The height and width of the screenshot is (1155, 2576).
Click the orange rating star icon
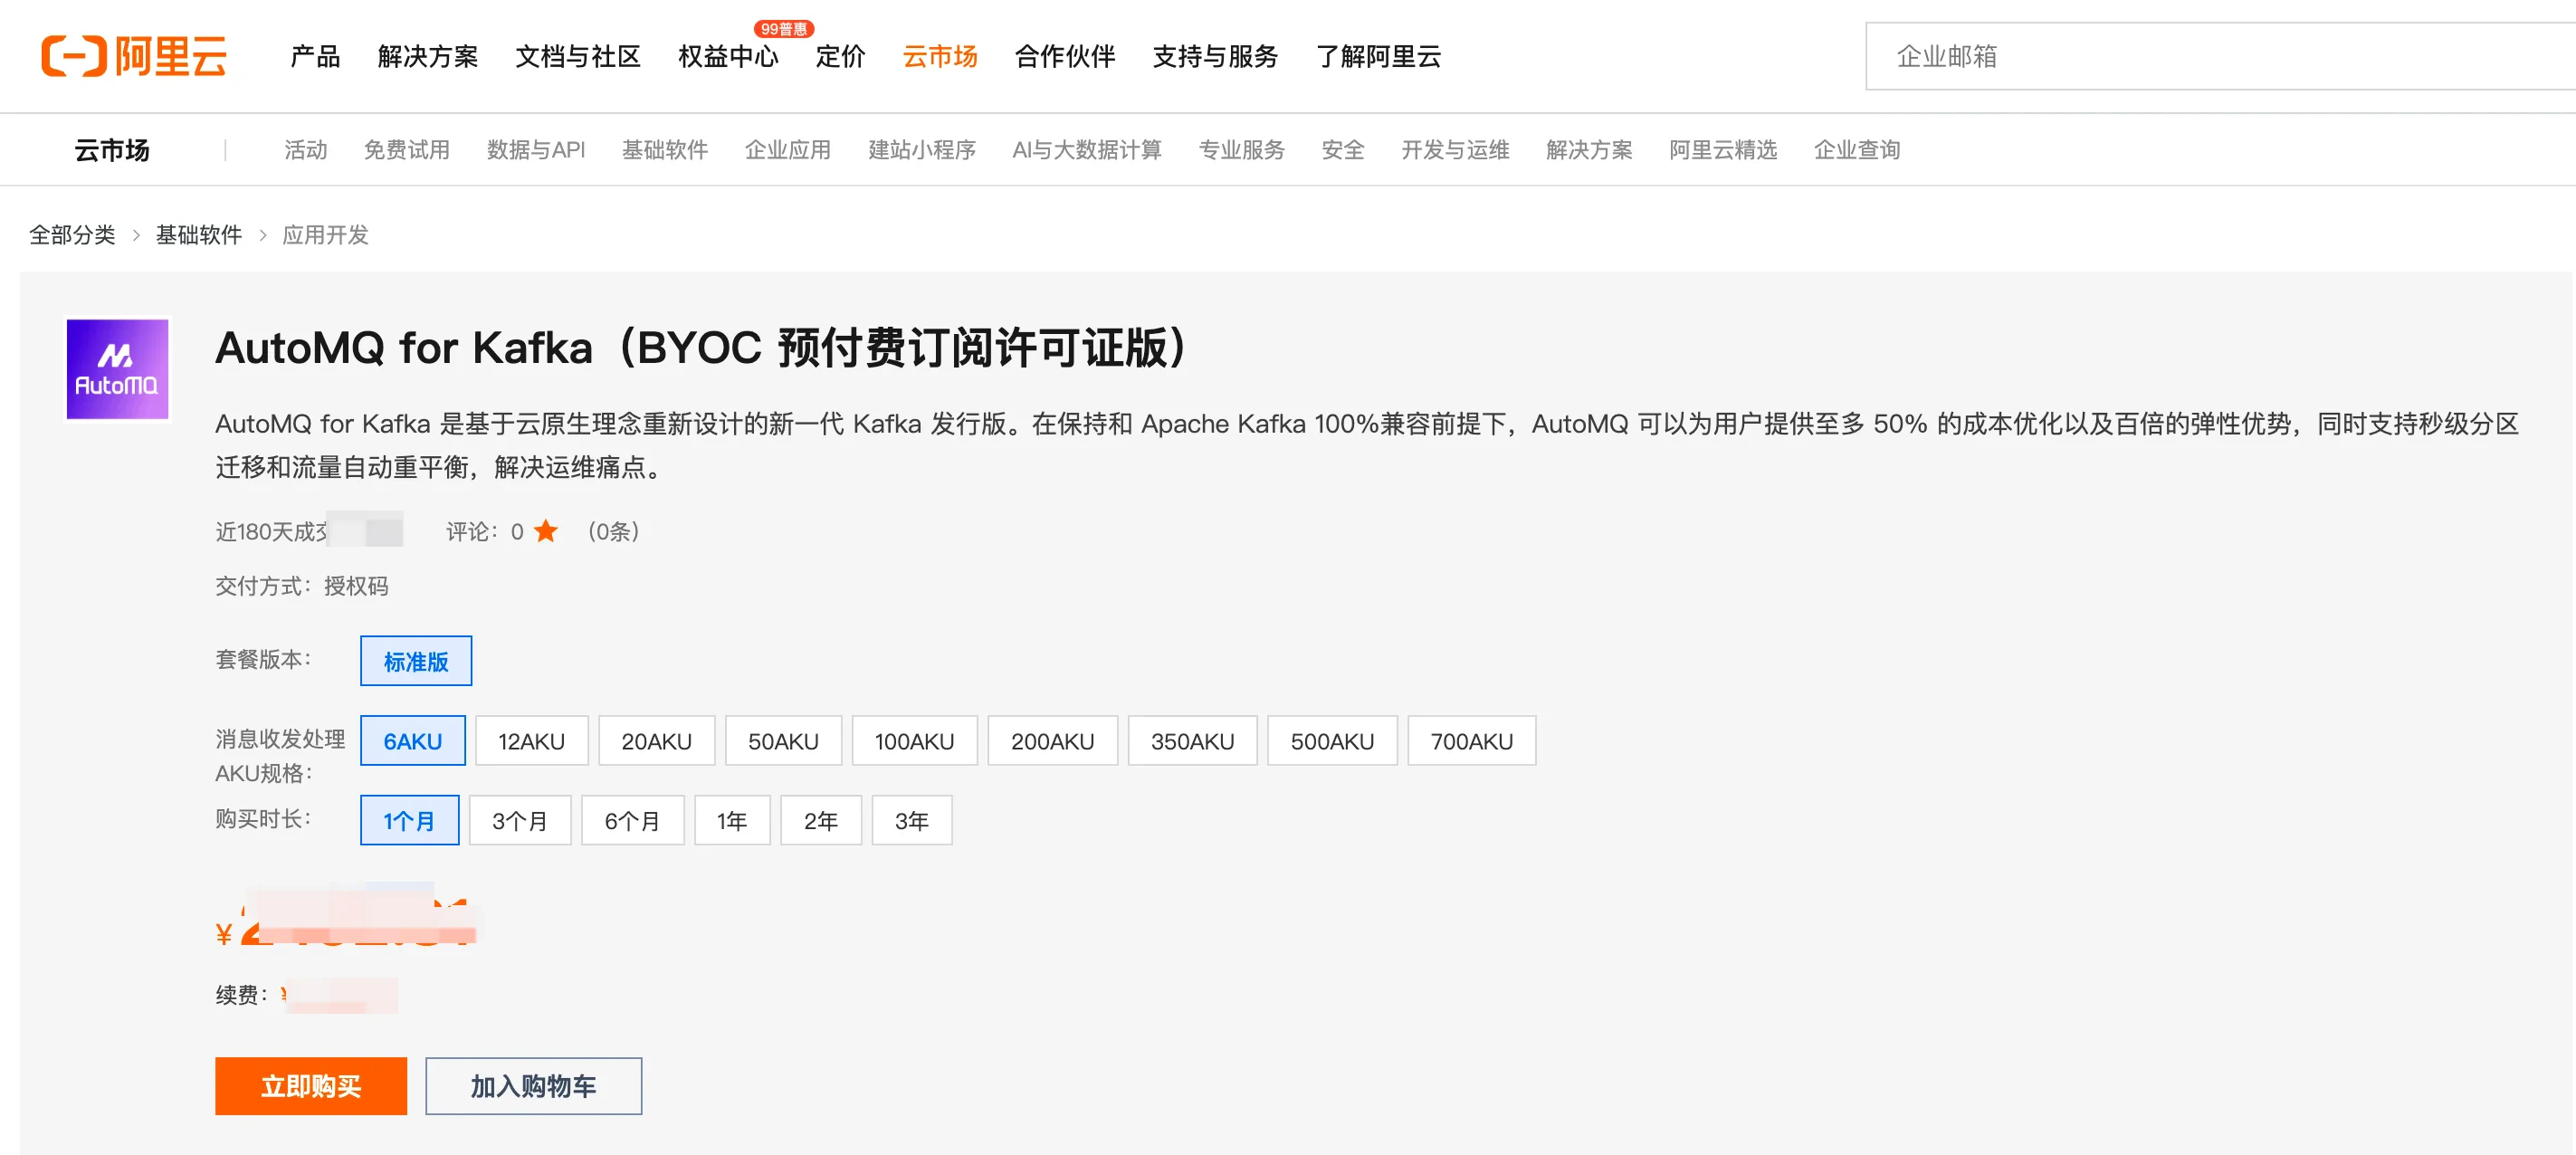tap(545, 531)
